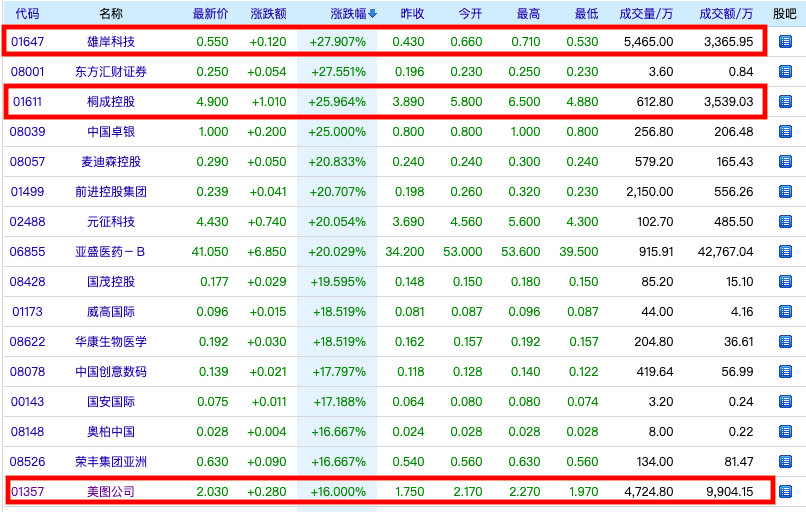The image size is (806, 512).
Task: Open stock name 麦迪森控股 link
Action: pyautogui.click(x=111, y=161)
